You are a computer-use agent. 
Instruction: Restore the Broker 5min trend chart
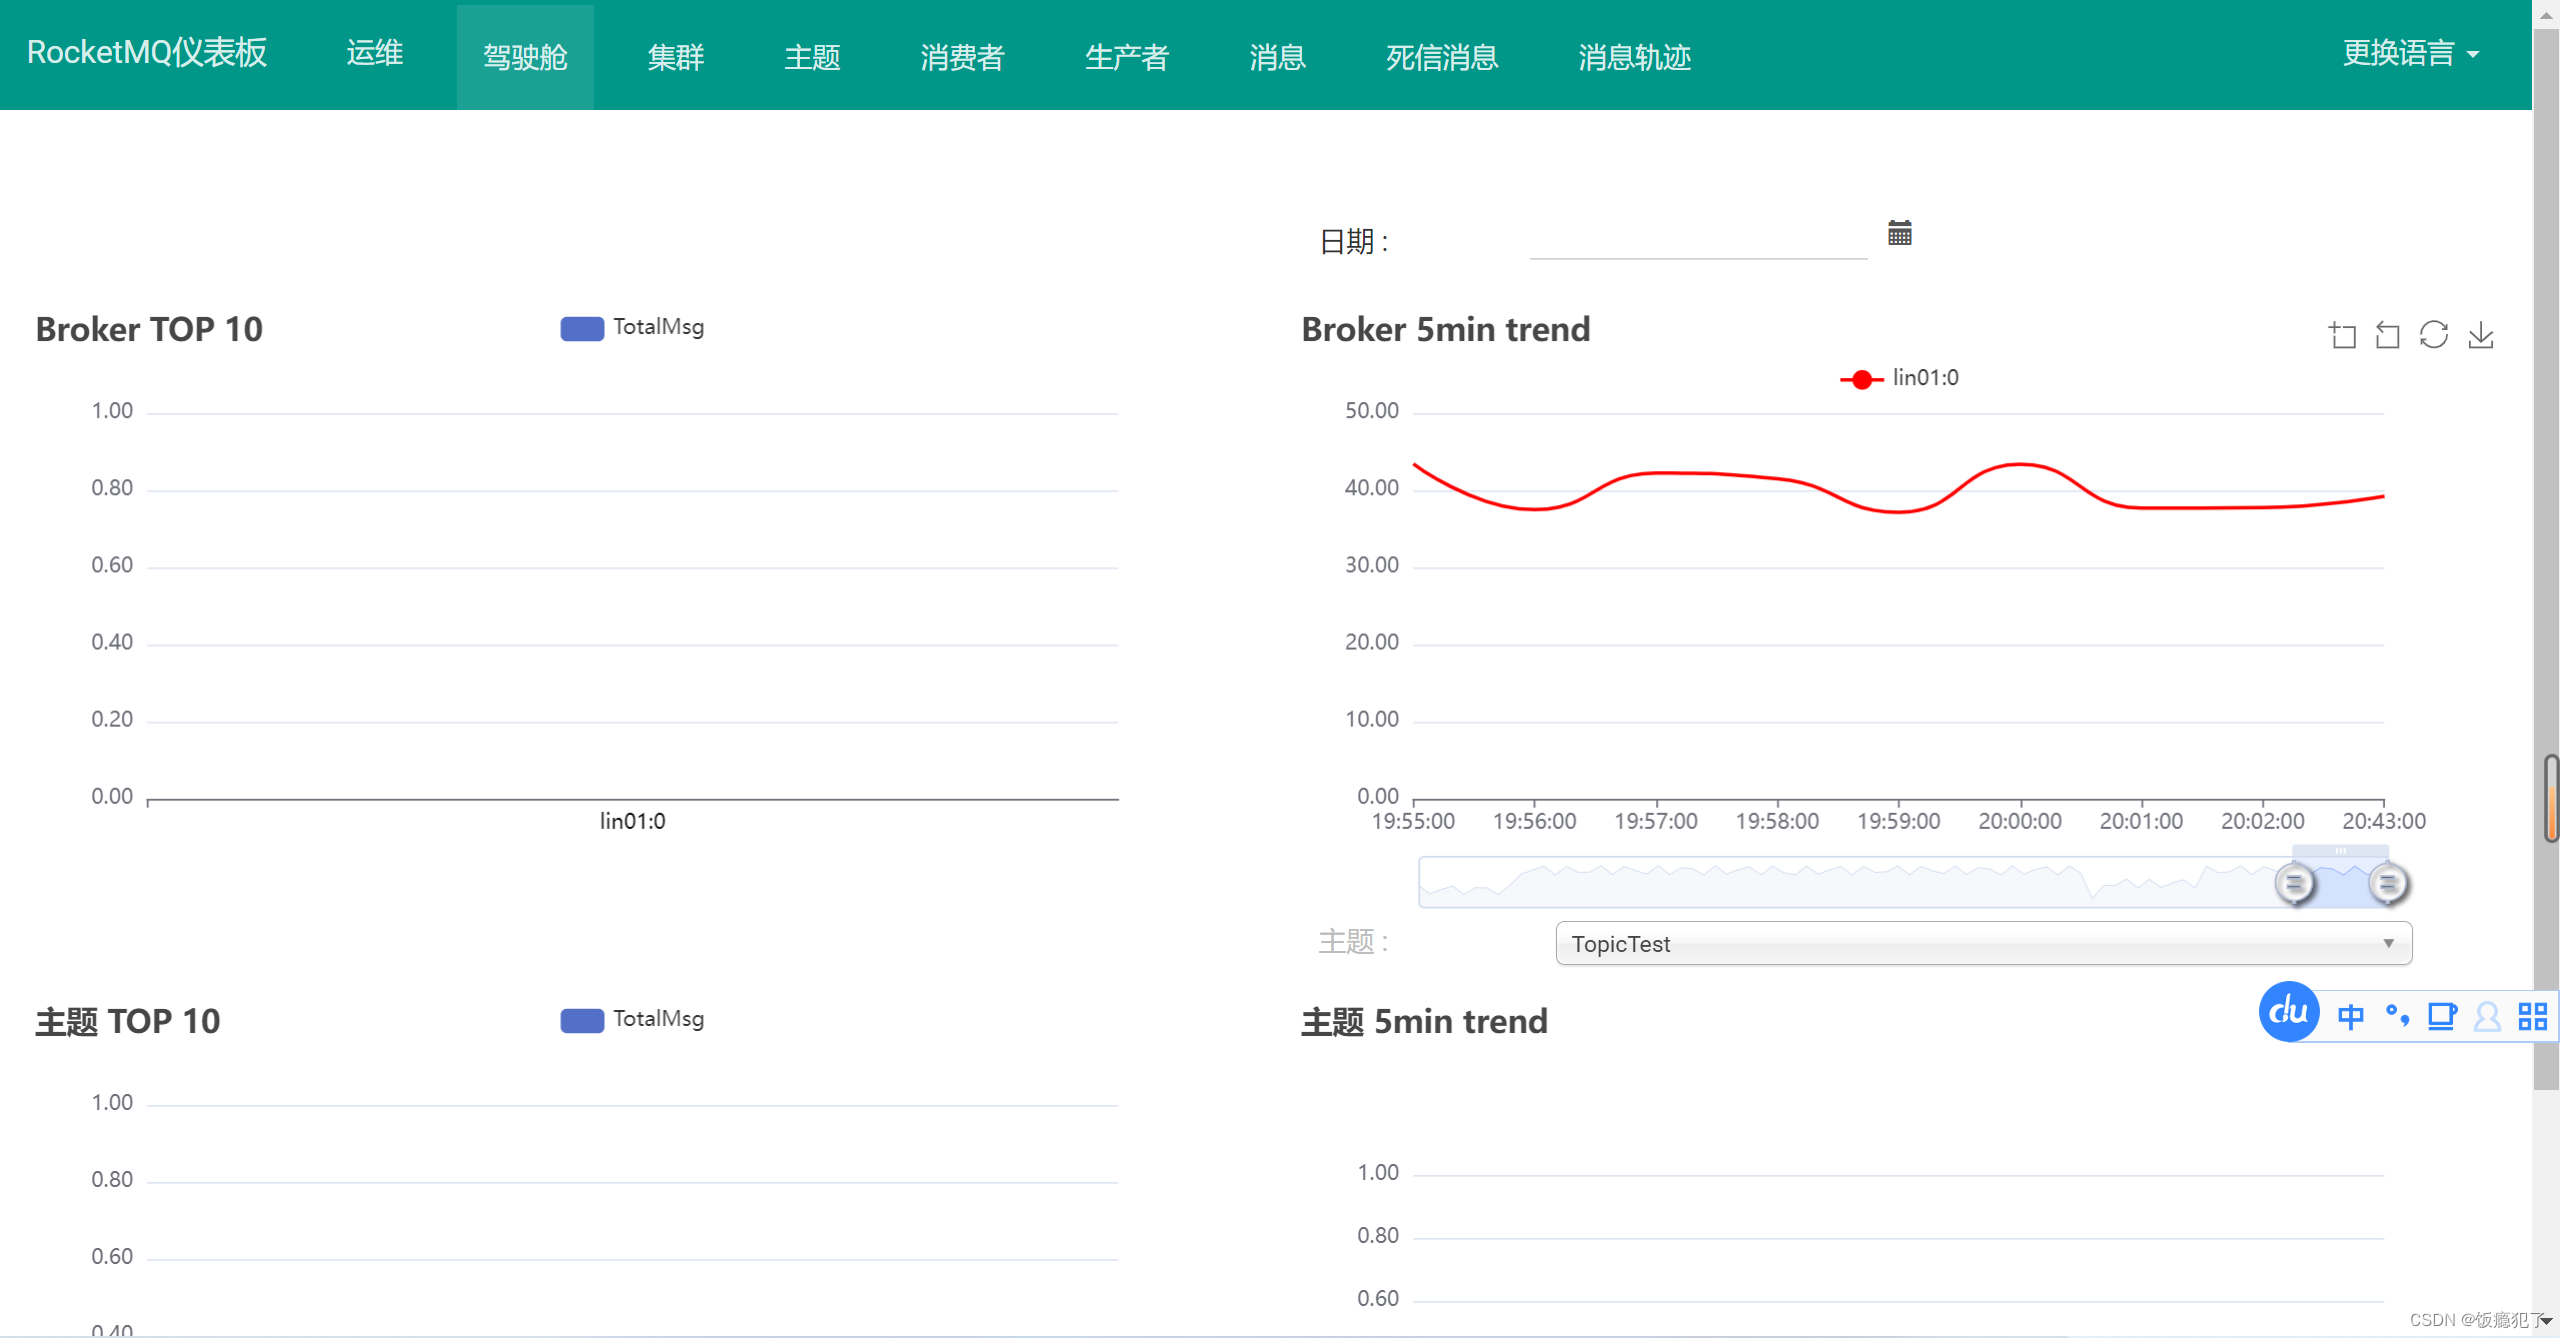click(x=2433, y=335)
